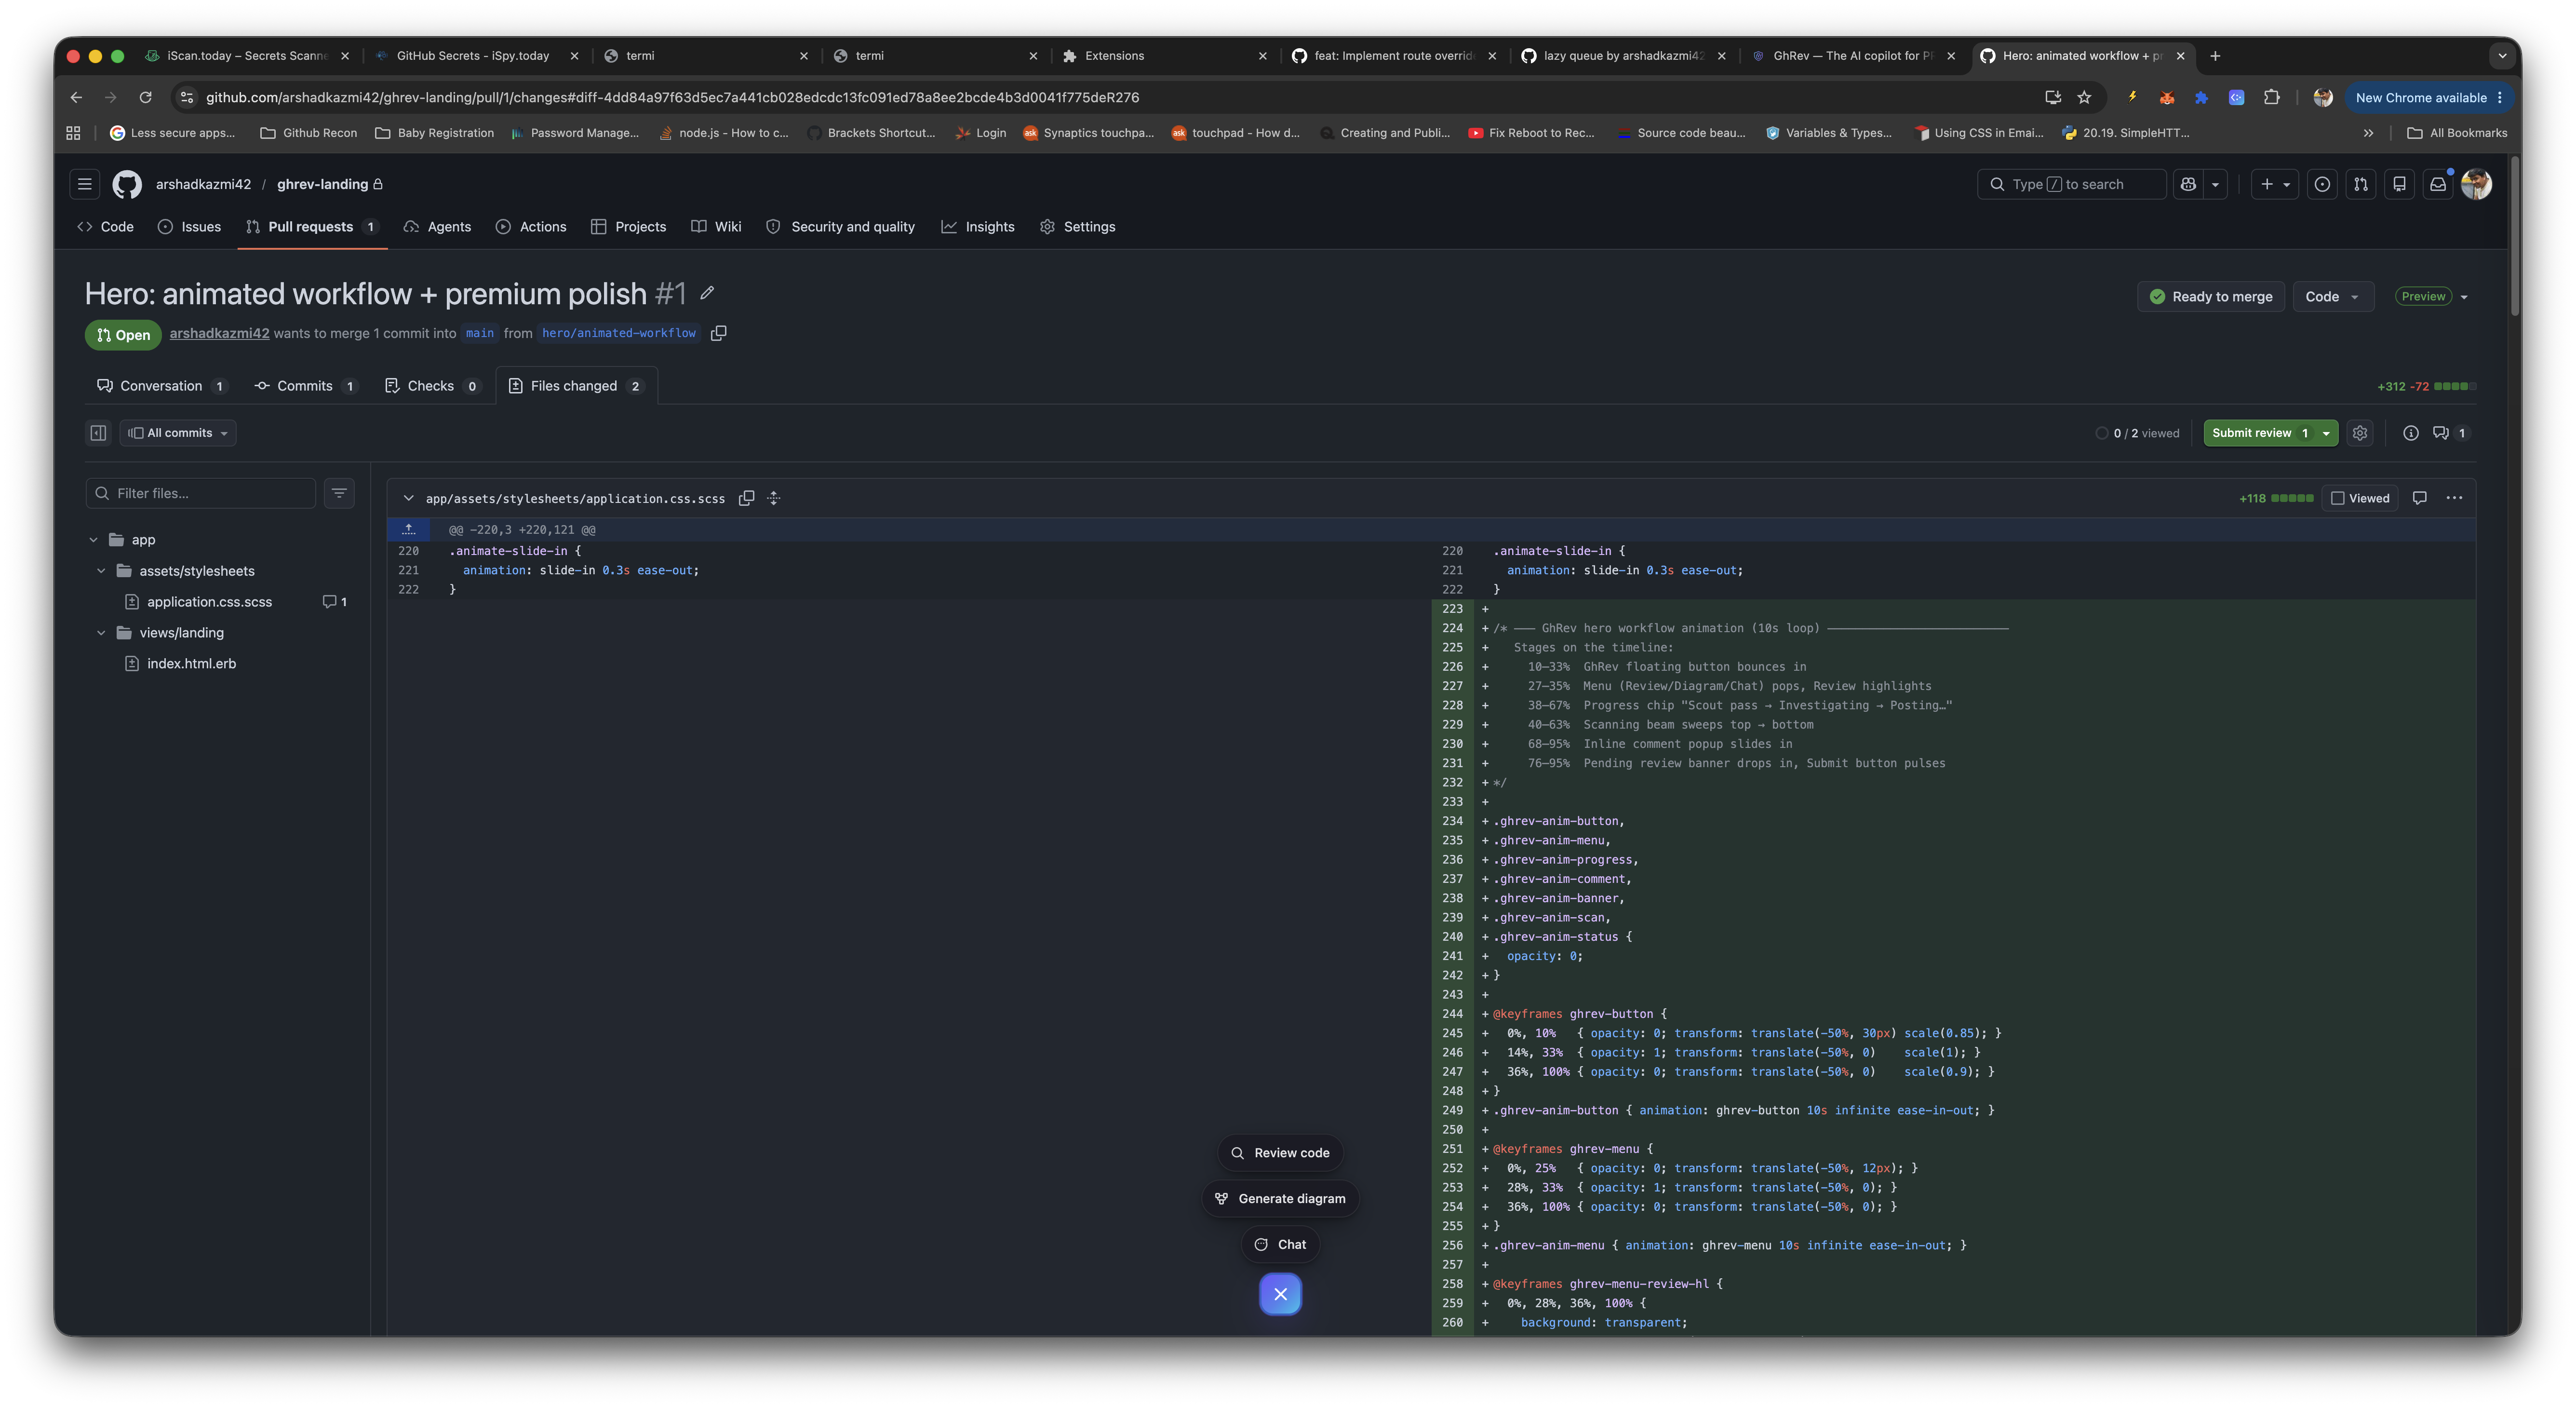Viewport: 2576px width, 1408px height.
Task: Open repositories icon in top header
Action: pos(2399,184)
